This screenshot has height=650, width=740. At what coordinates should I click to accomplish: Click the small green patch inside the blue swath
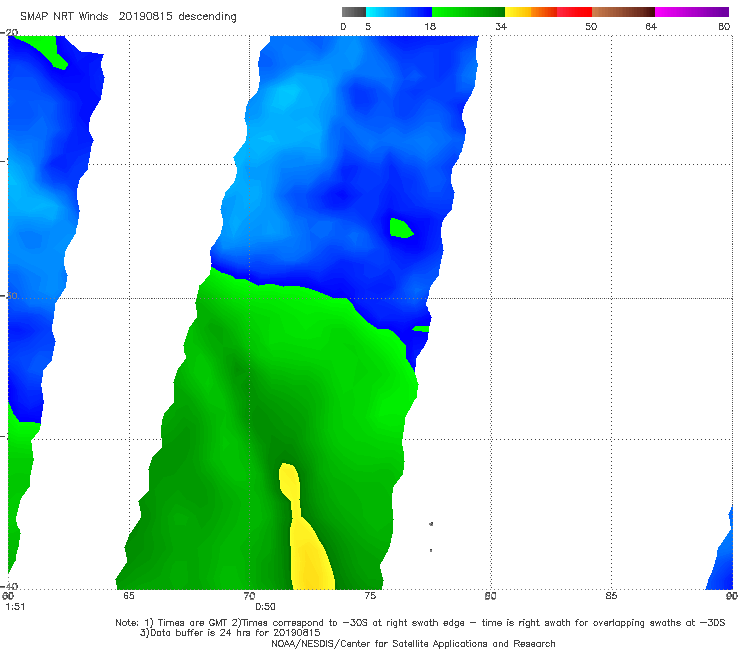(401, 228)
